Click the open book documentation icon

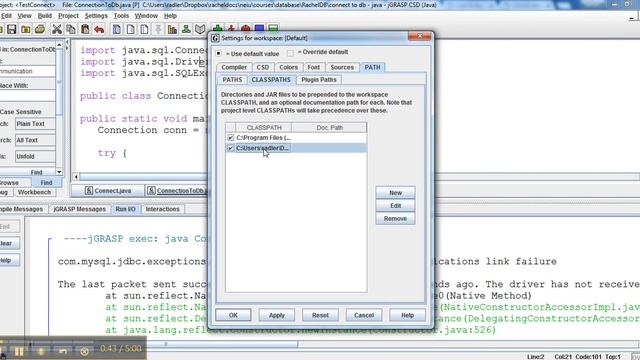[x=200, y=29]
